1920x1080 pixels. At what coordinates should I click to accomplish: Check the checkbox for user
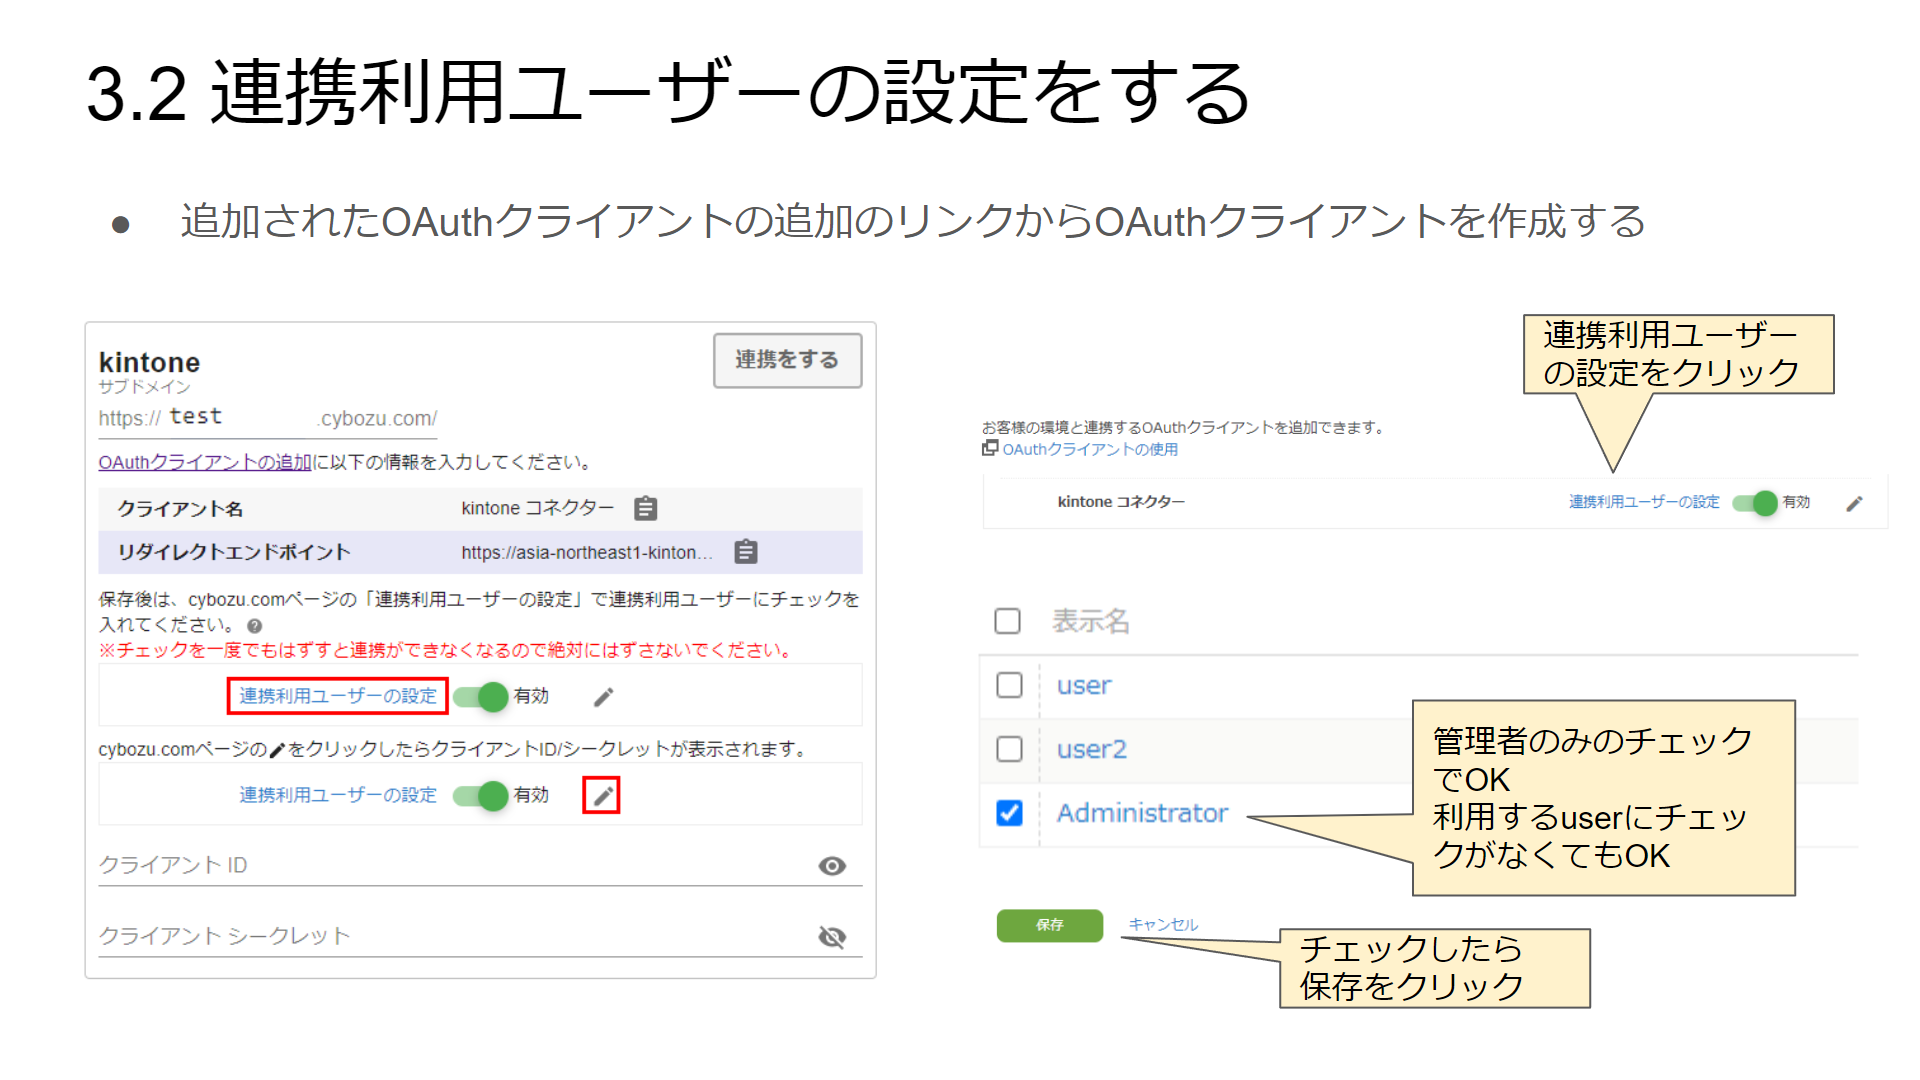point(1010,685)
